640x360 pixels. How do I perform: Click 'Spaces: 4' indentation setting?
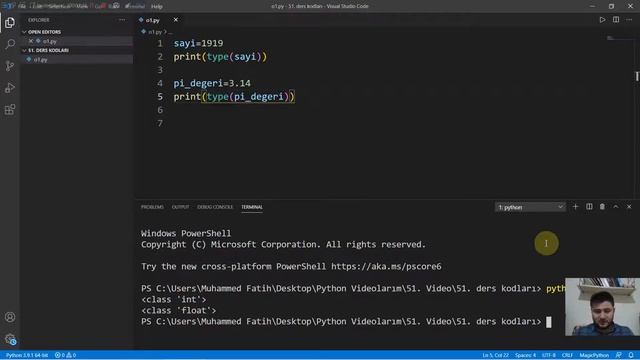pos(525,355)
